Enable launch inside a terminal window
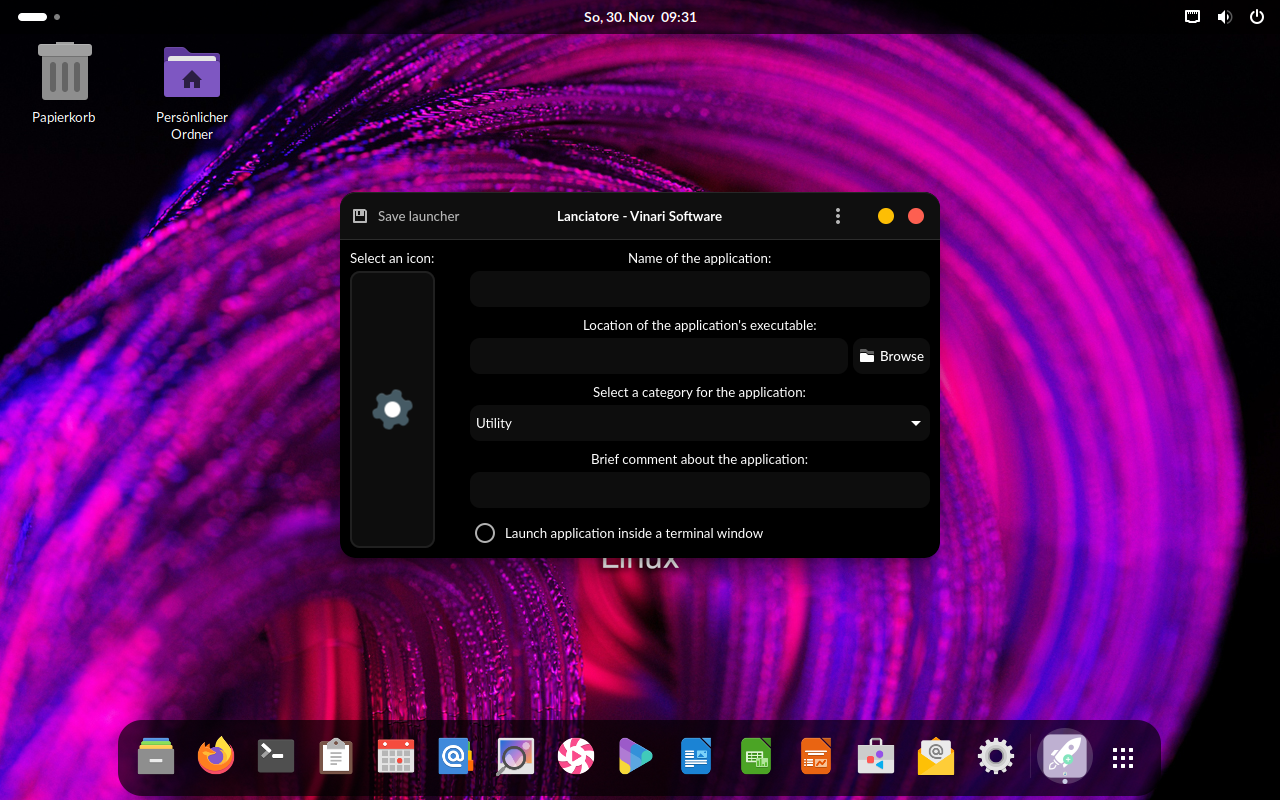 coord(485,533)
